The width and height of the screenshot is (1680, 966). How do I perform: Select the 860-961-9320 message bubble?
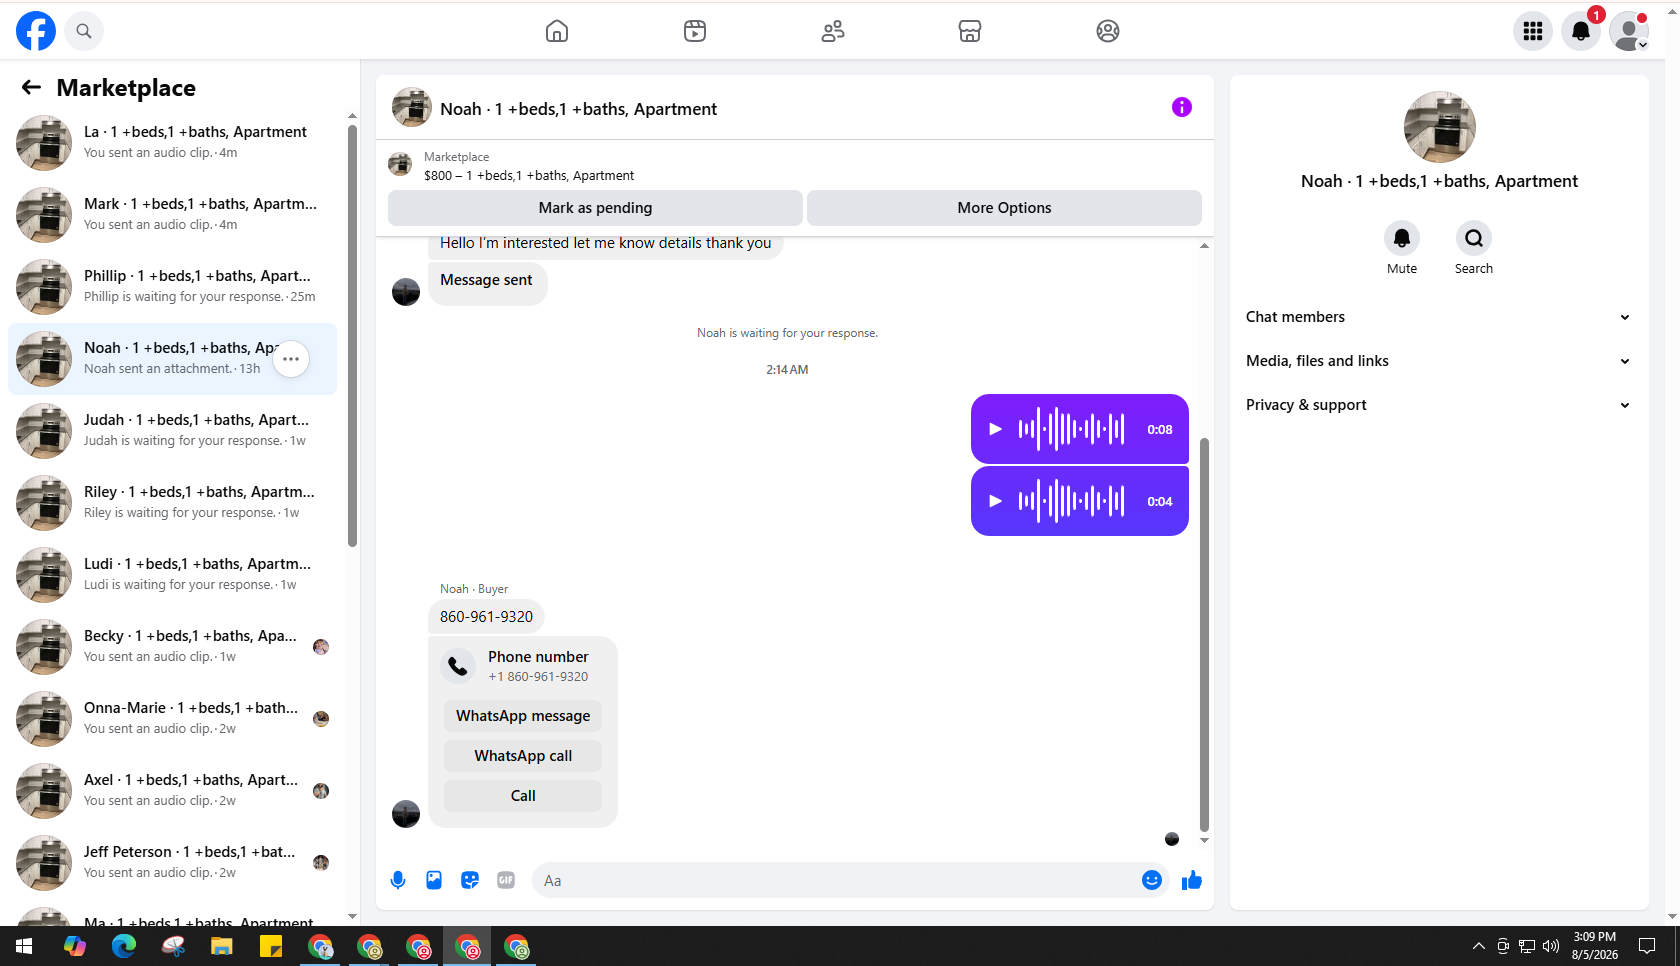pos(486,617)
